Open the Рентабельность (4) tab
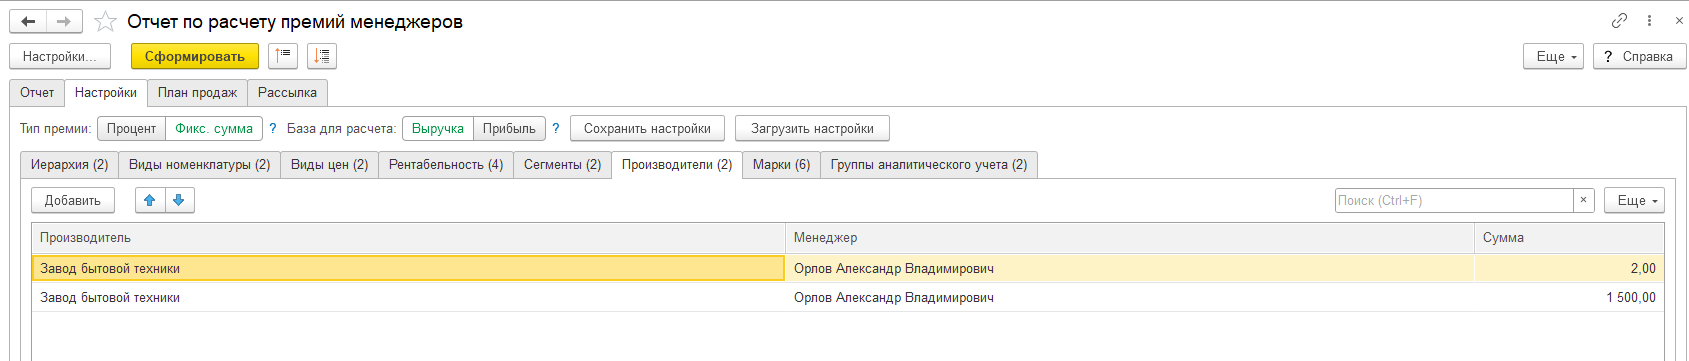 [446, 164]
